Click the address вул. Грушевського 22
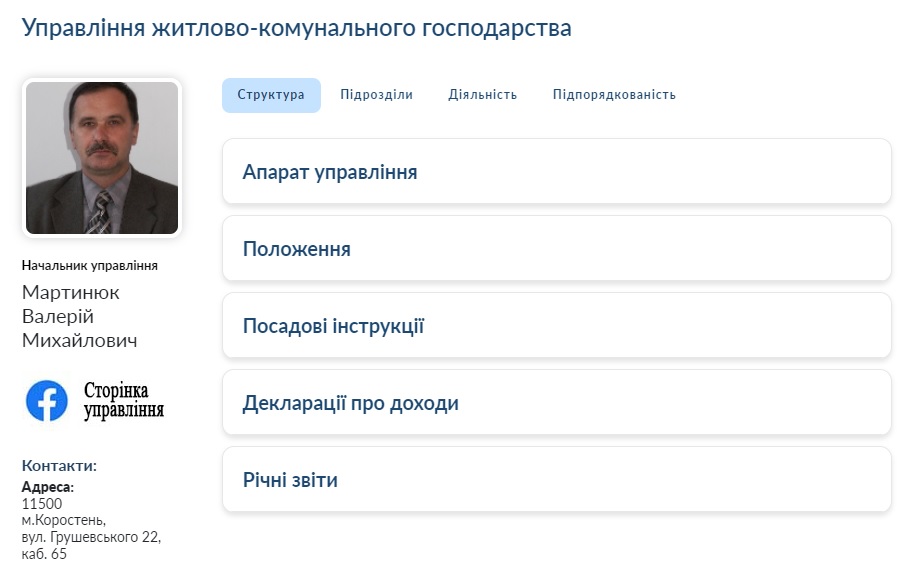Screen dimensions: 917x576 (91, 537)
